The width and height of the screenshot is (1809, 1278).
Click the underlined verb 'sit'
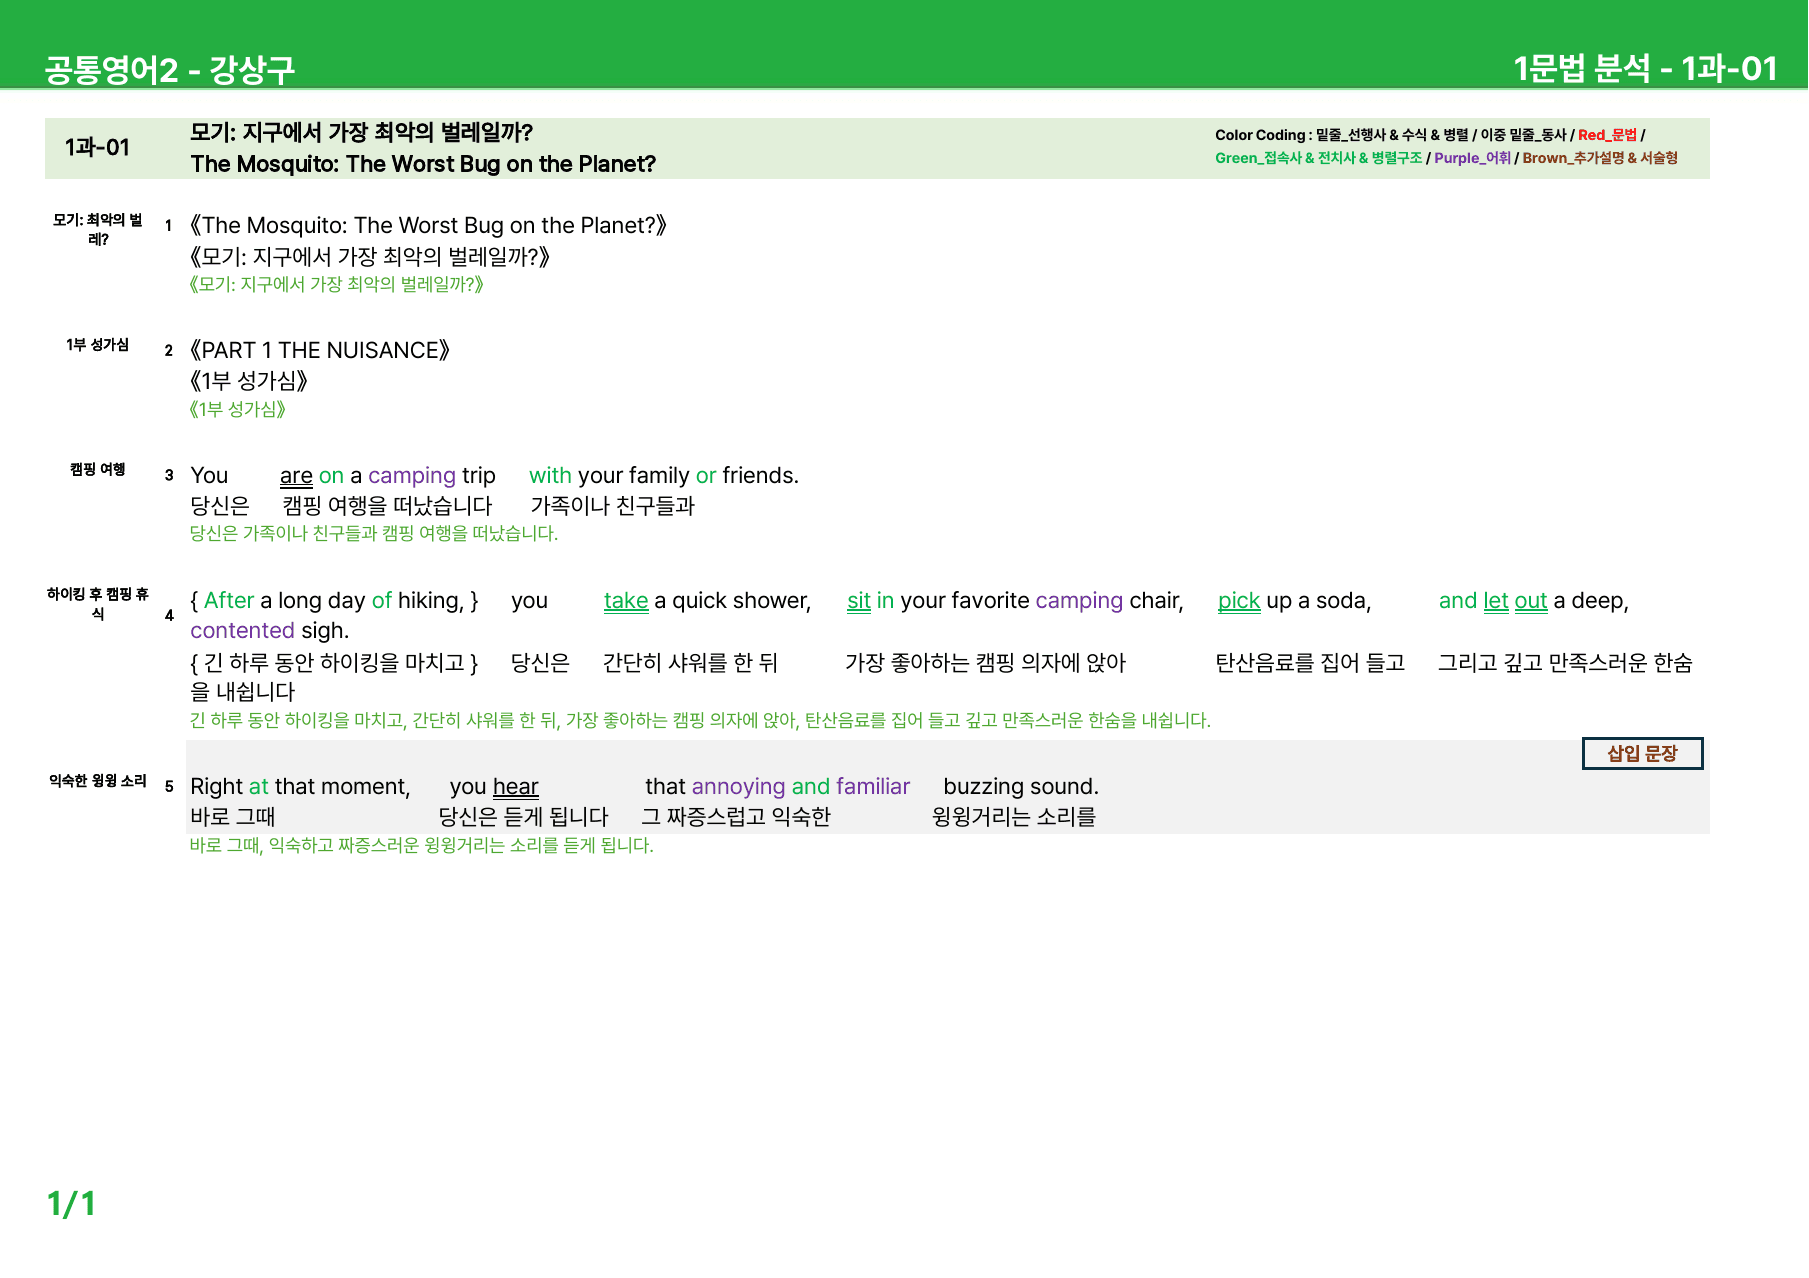[x=859, y=601]
